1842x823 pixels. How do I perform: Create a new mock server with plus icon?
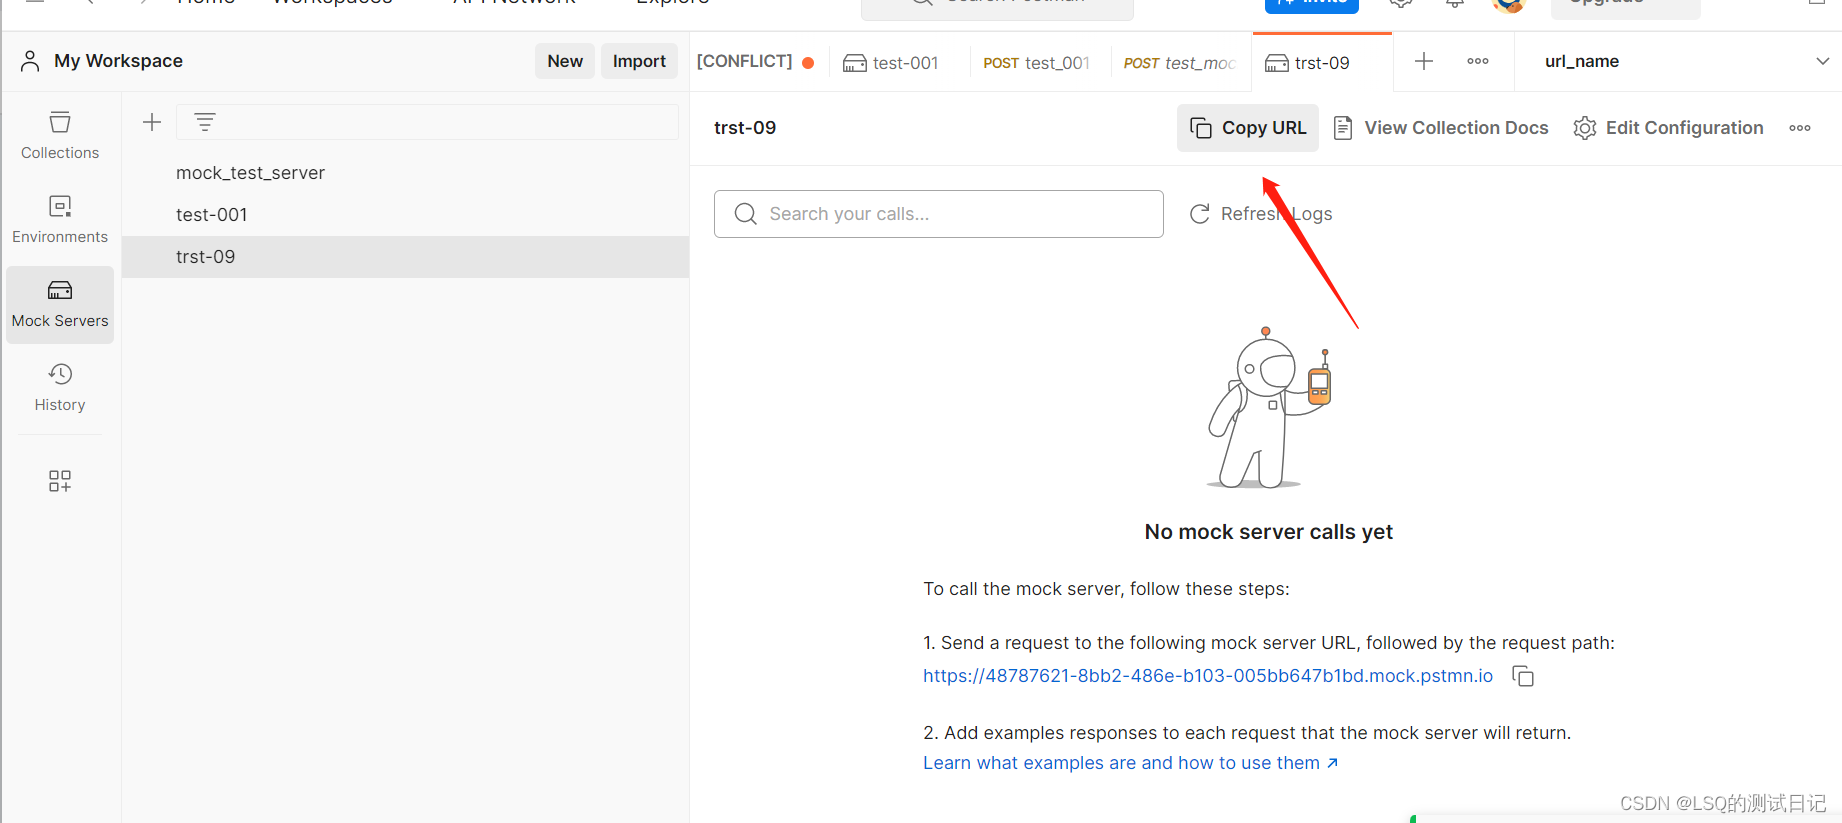[x=152, y=122]
